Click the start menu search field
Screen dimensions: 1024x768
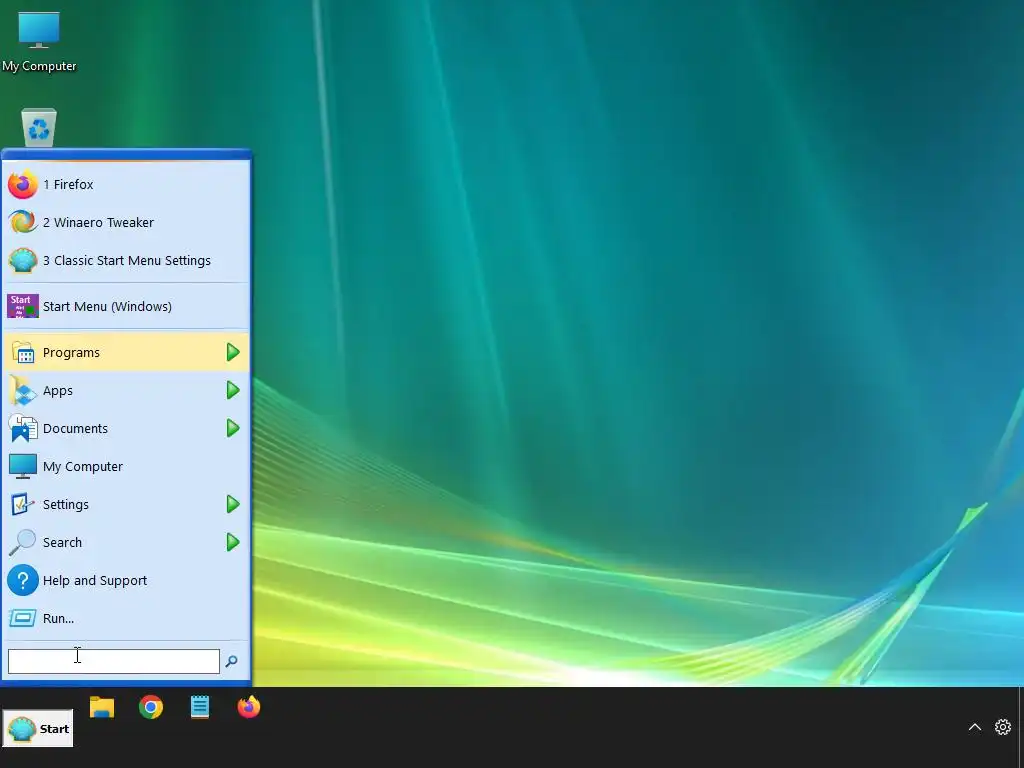114,662
